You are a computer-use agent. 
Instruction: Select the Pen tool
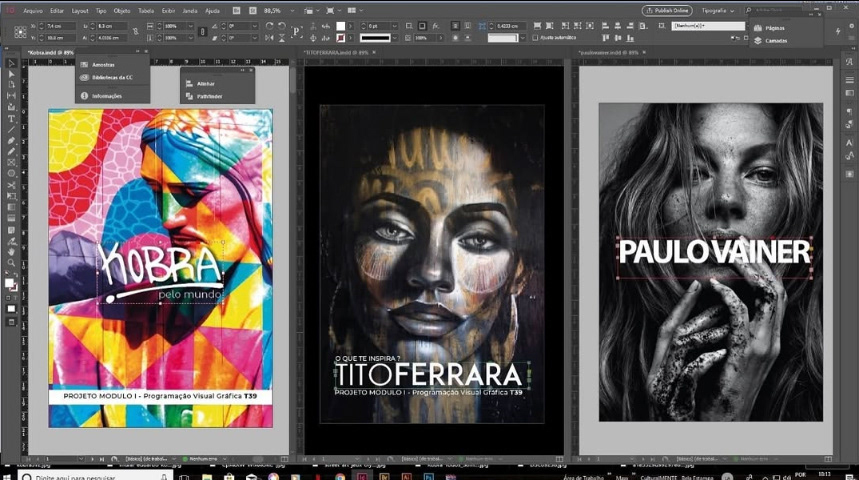pos(11,141)
